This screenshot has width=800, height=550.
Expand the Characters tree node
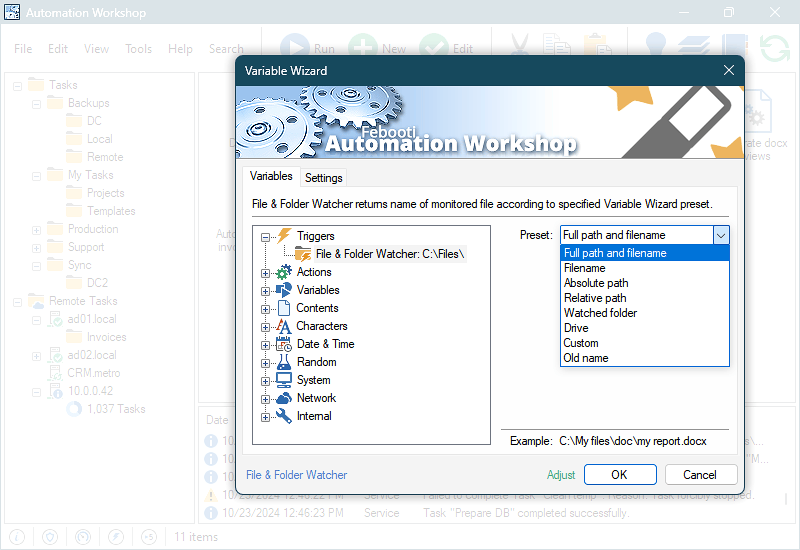click(x=265, y=328)
